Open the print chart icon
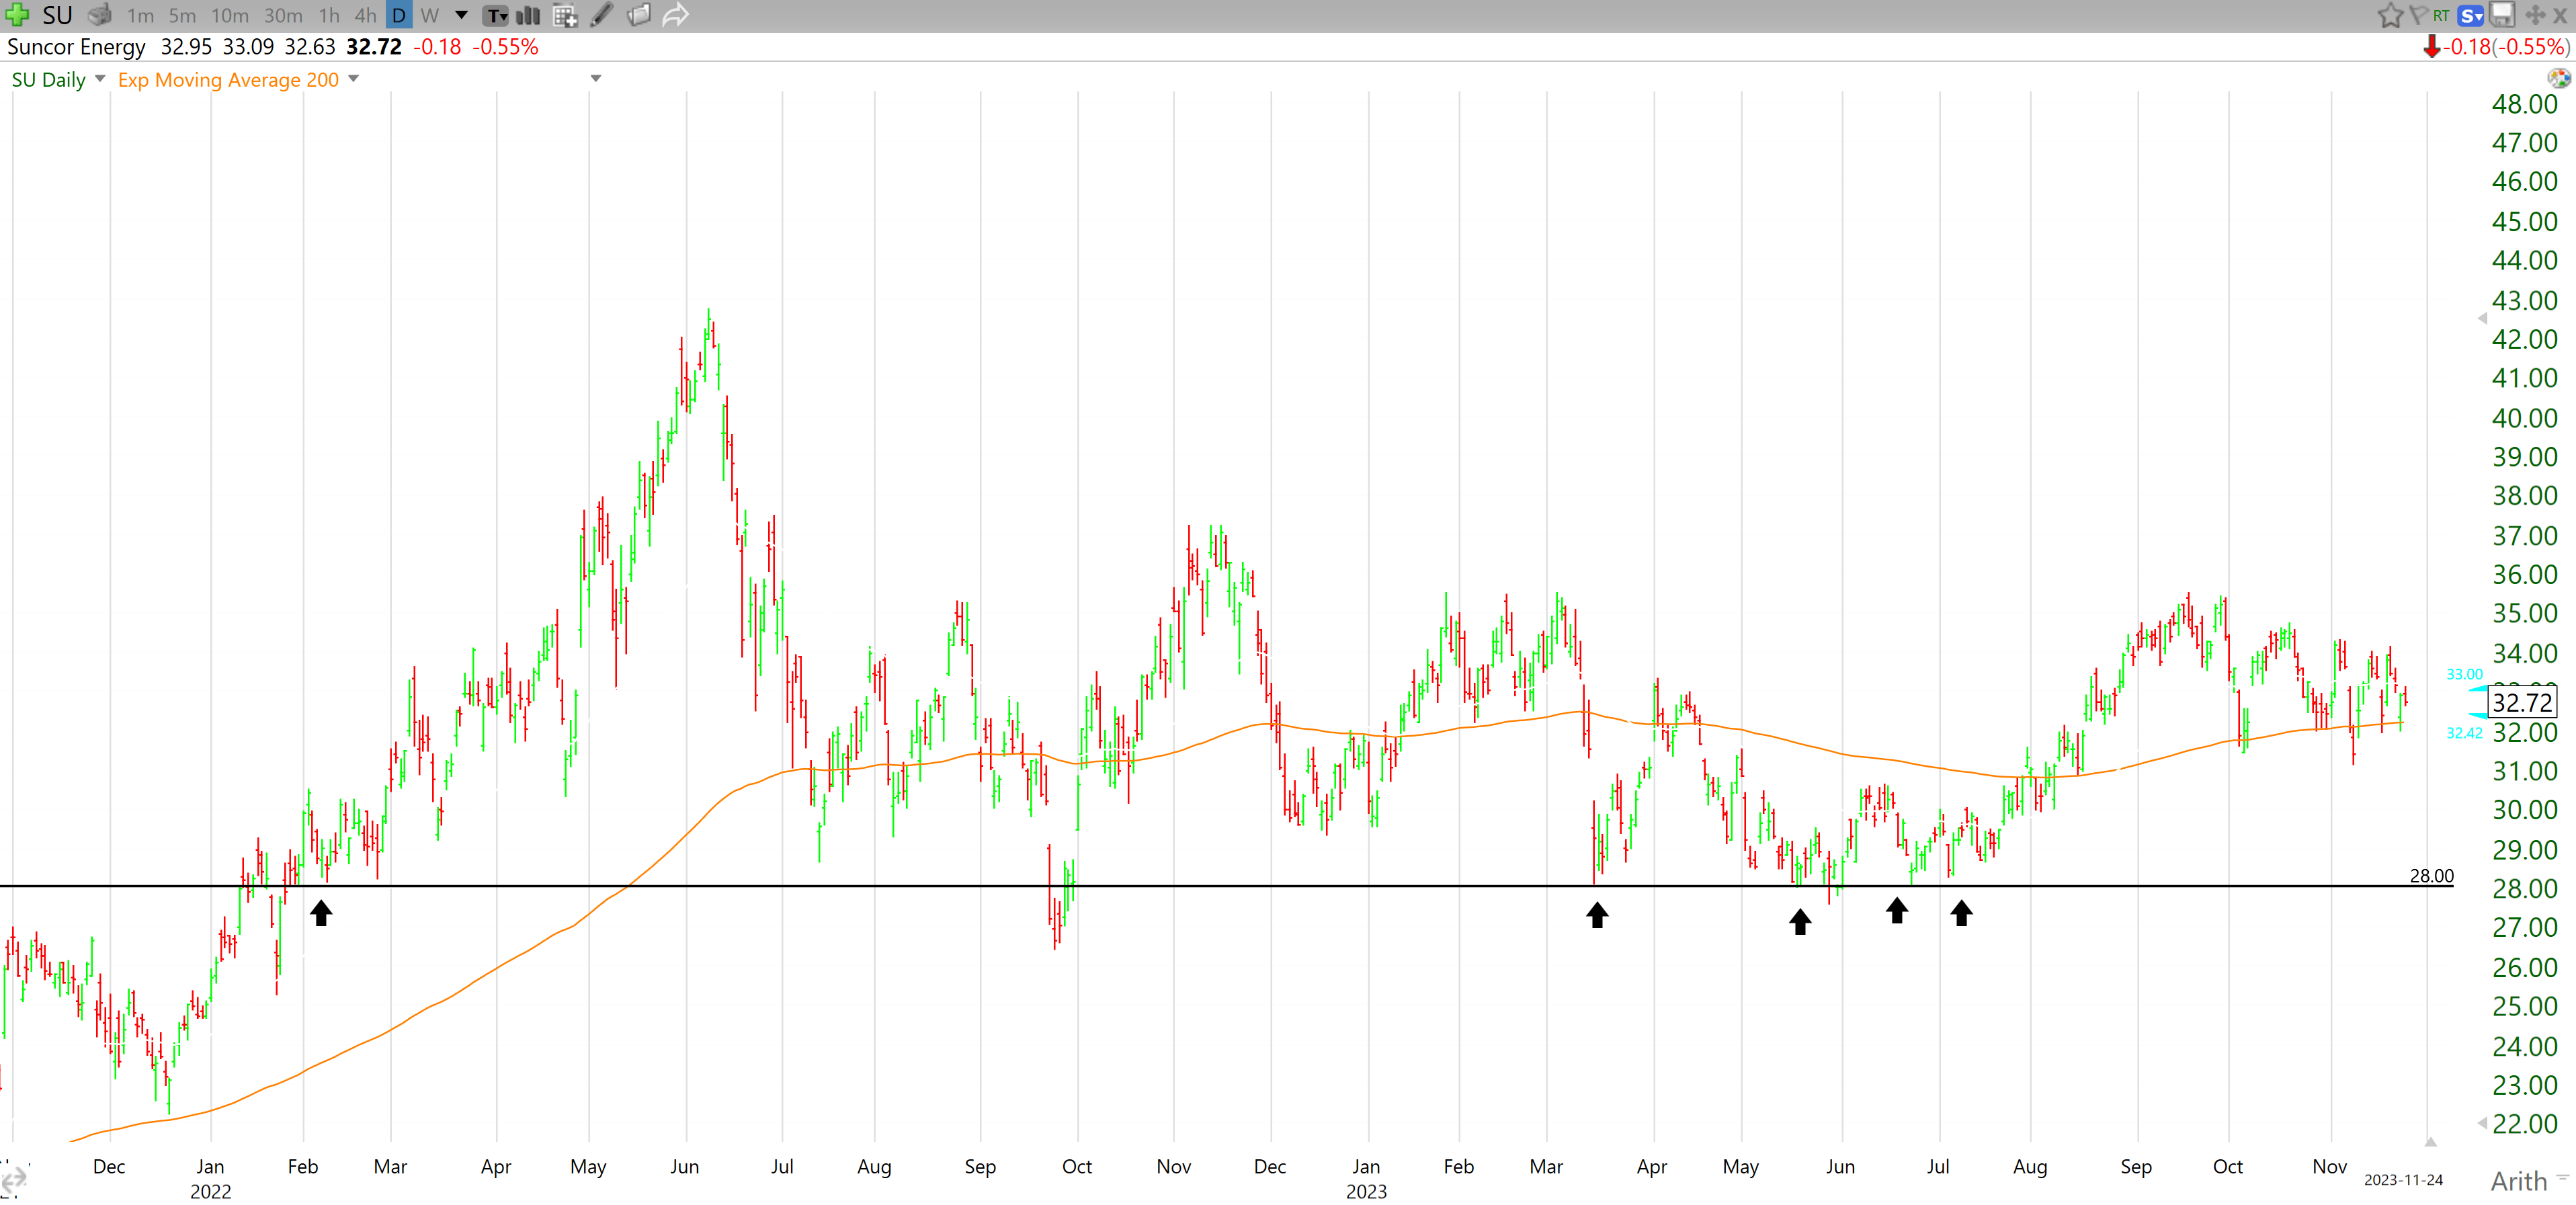Image resolution: width=2576 pixels, height=1205 pixels. [99, 15]
